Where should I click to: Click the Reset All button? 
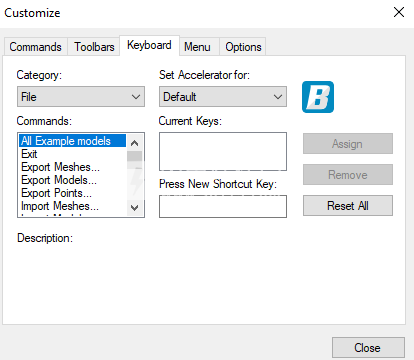pos(348,206)
